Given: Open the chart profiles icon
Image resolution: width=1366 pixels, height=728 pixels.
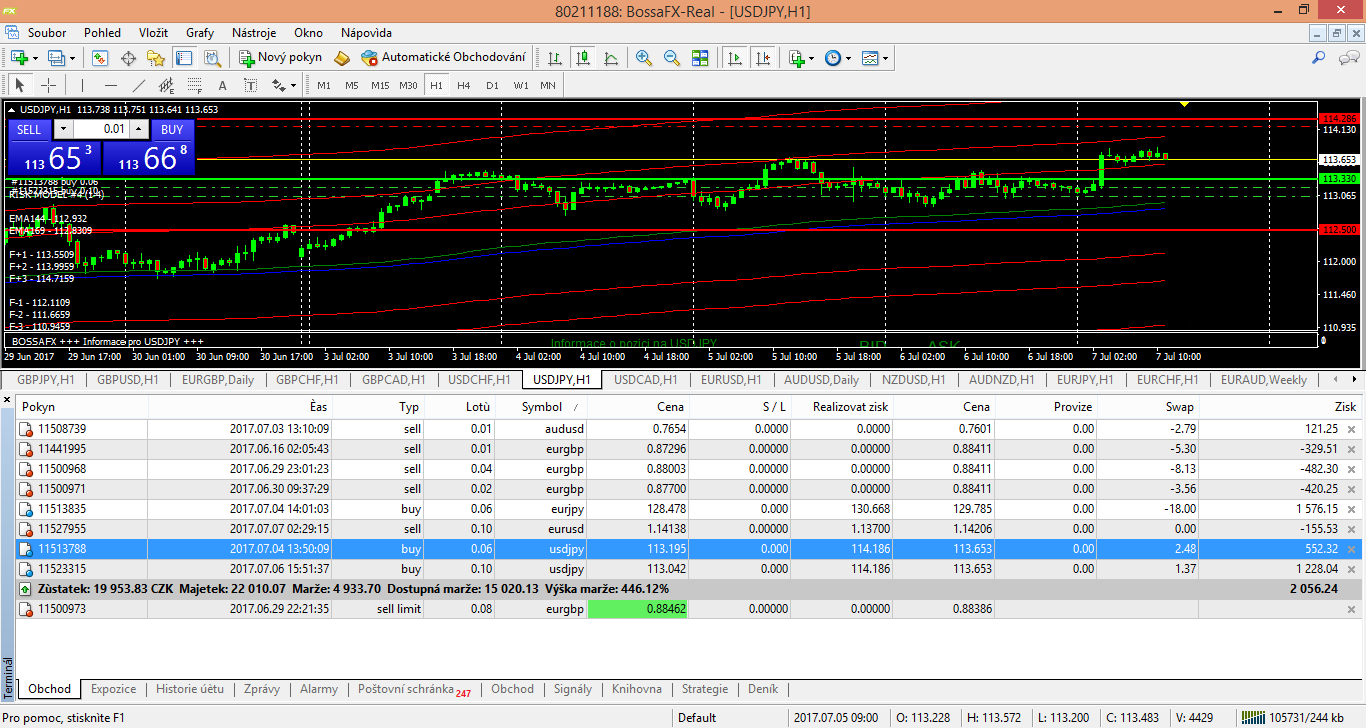Looking at the screenshot, I should 56,58.
